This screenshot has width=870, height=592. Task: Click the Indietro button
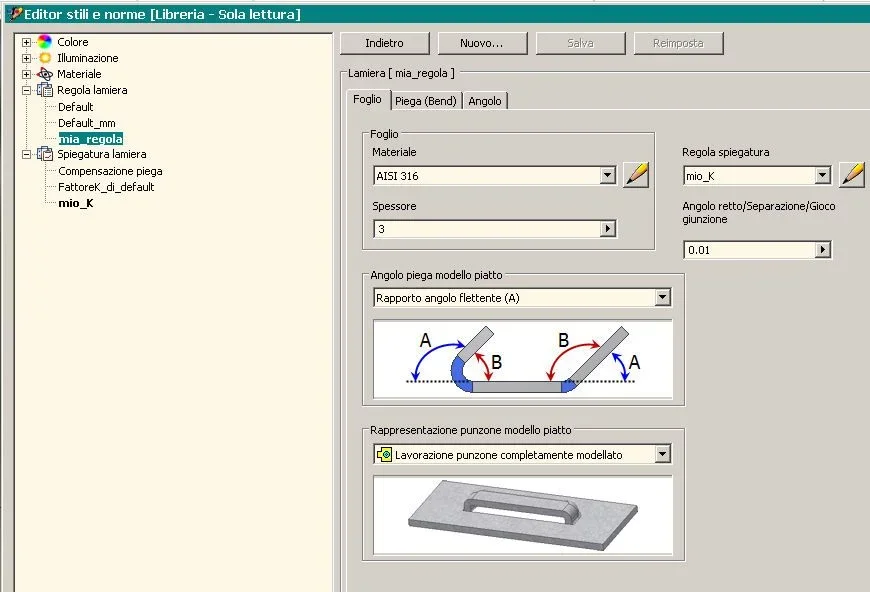(x=385, y=43)
